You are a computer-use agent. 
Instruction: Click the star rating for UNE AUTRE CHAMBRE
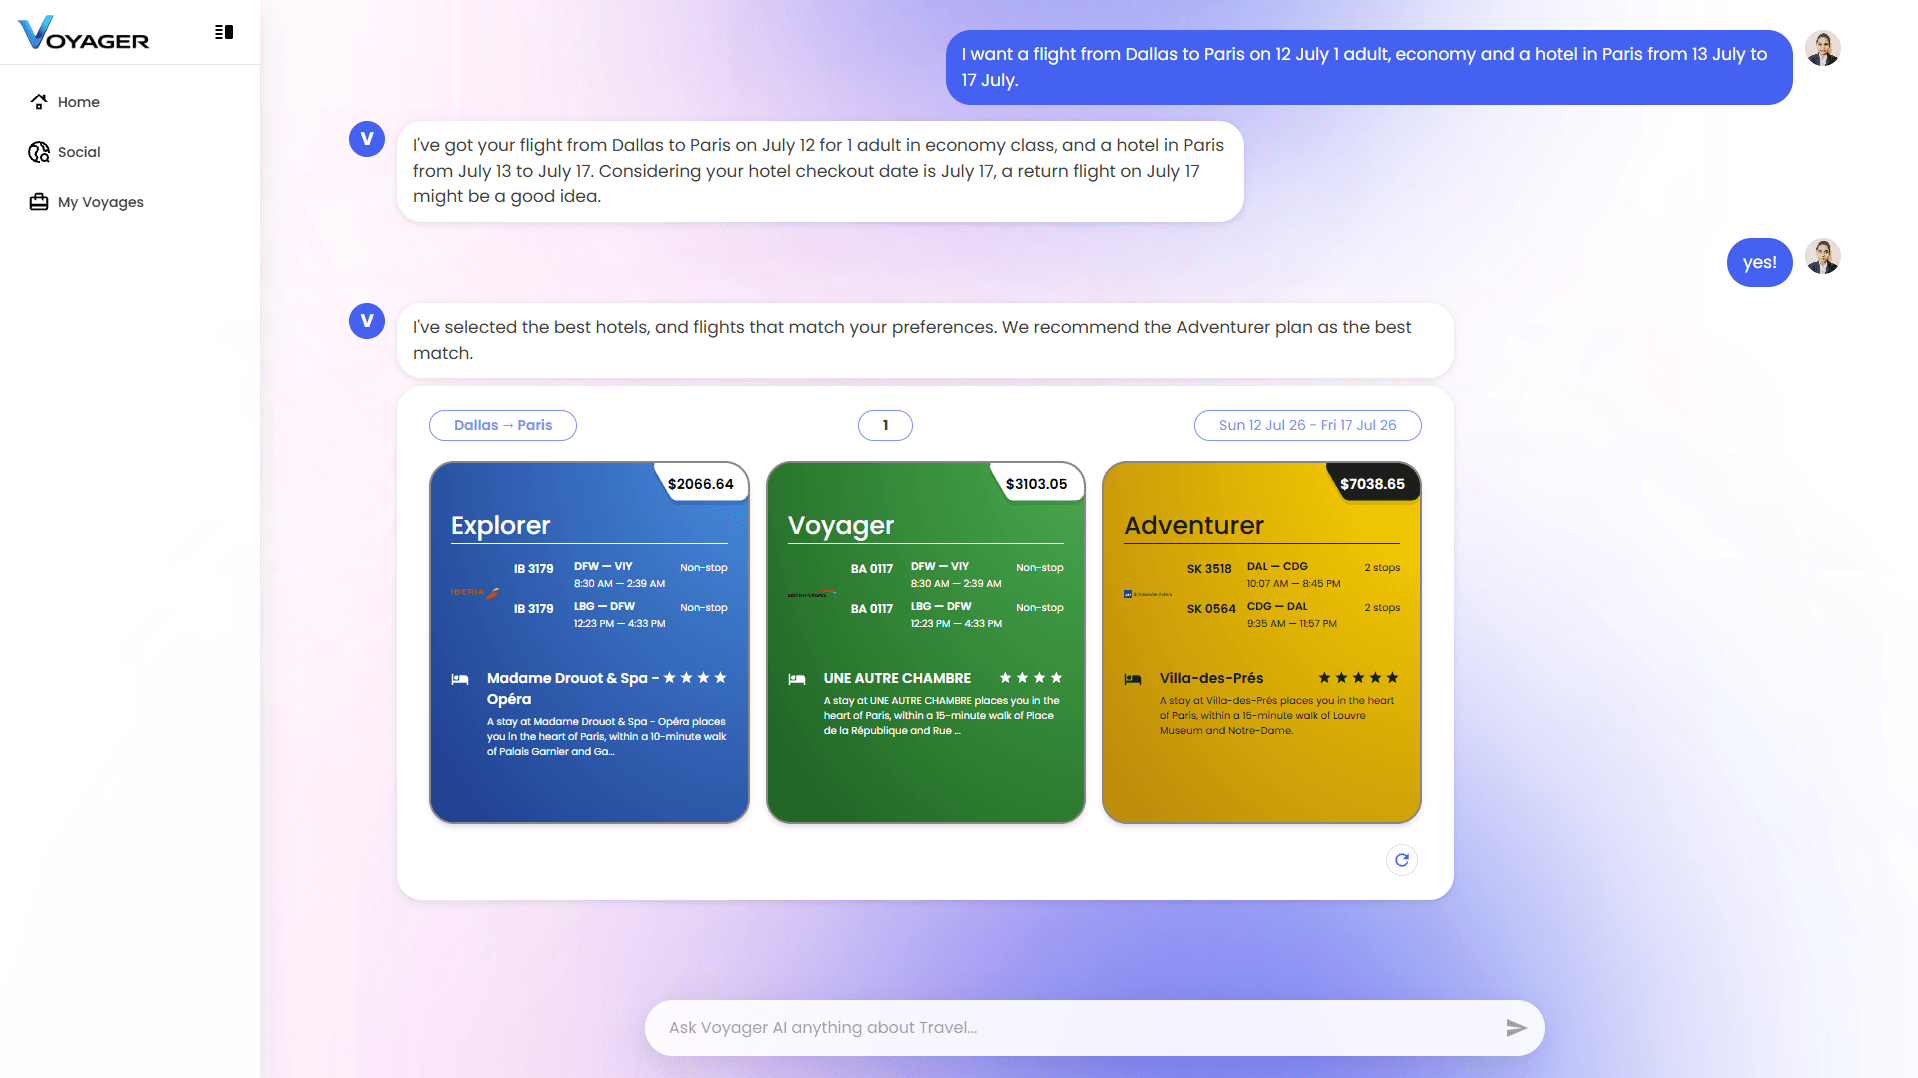point(1031,678)
